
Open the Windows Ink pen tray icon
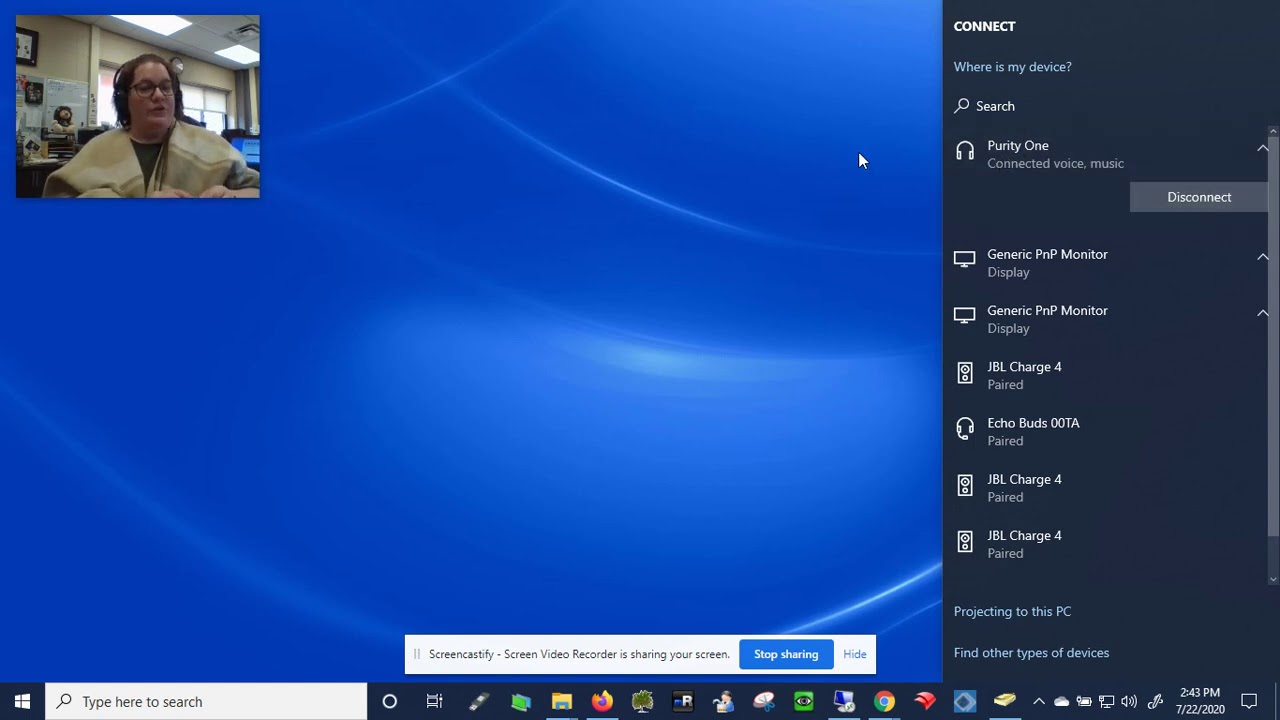[x=1155, y=701]
